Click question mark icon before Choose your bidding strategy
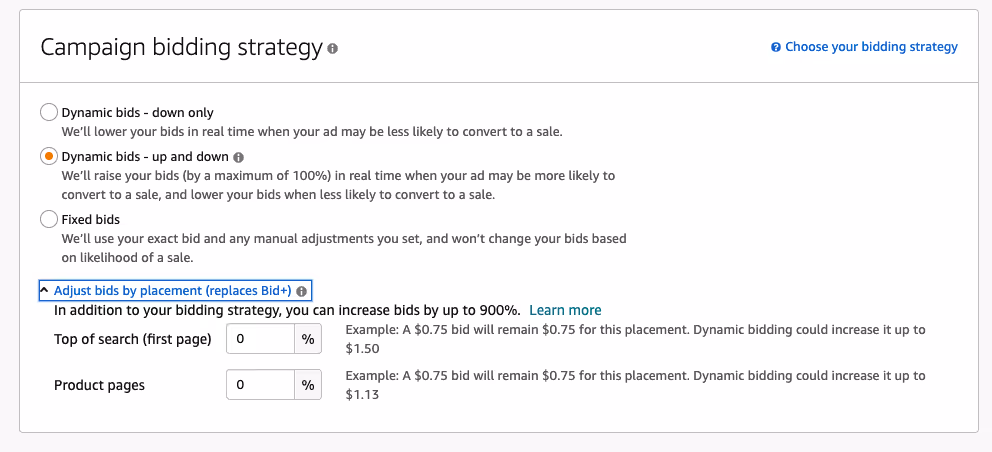 776,47
